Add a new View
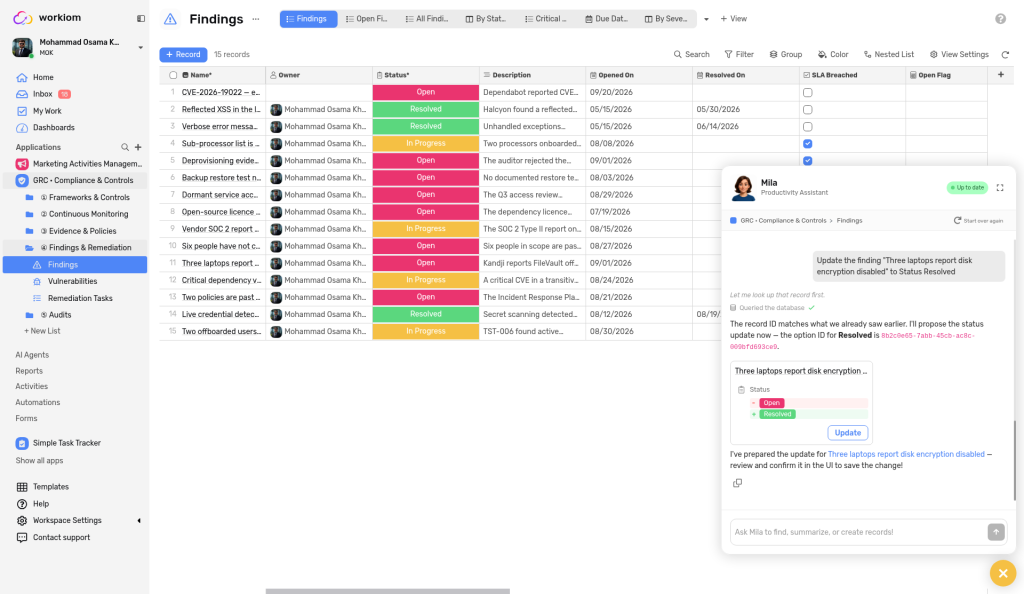1024x594 pixels. coord(733,19)
